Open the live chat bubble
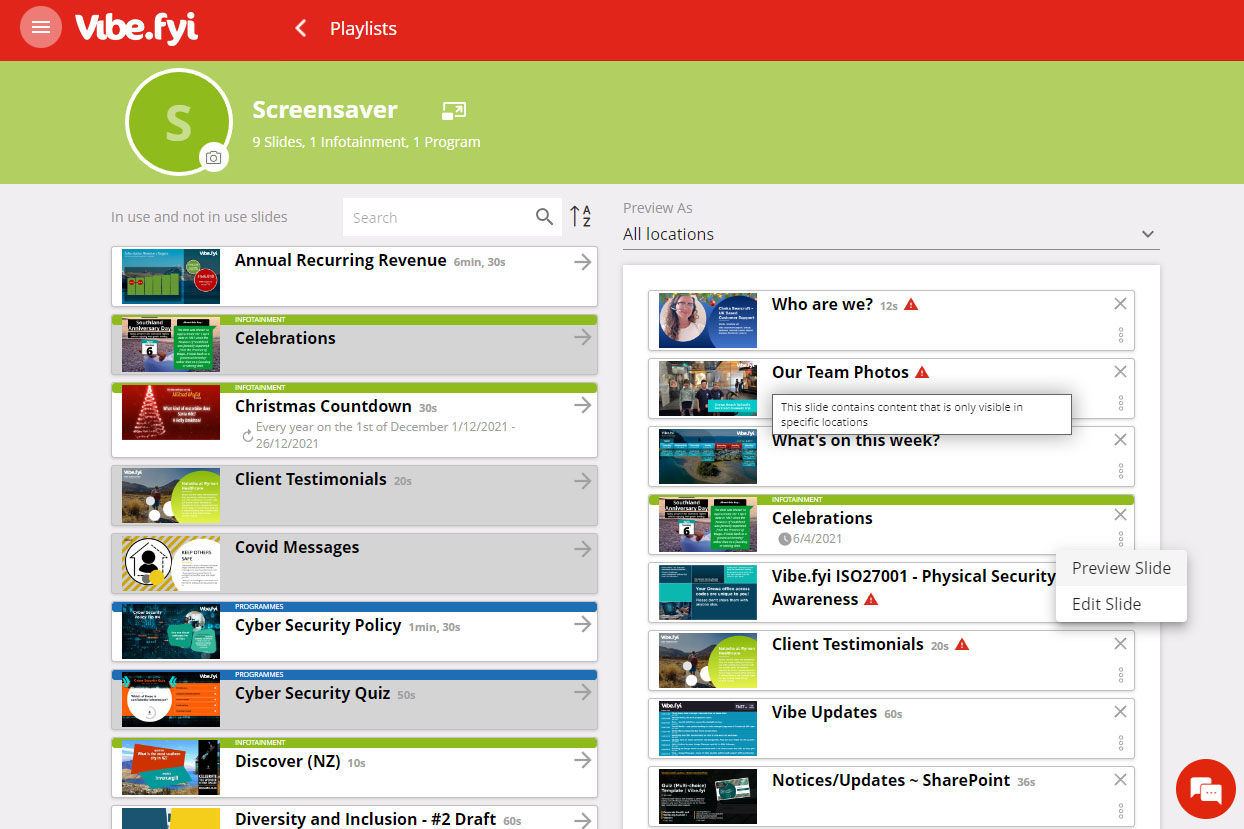The height and width of the screenshot is (829, 1244). tap(1207, 791)
